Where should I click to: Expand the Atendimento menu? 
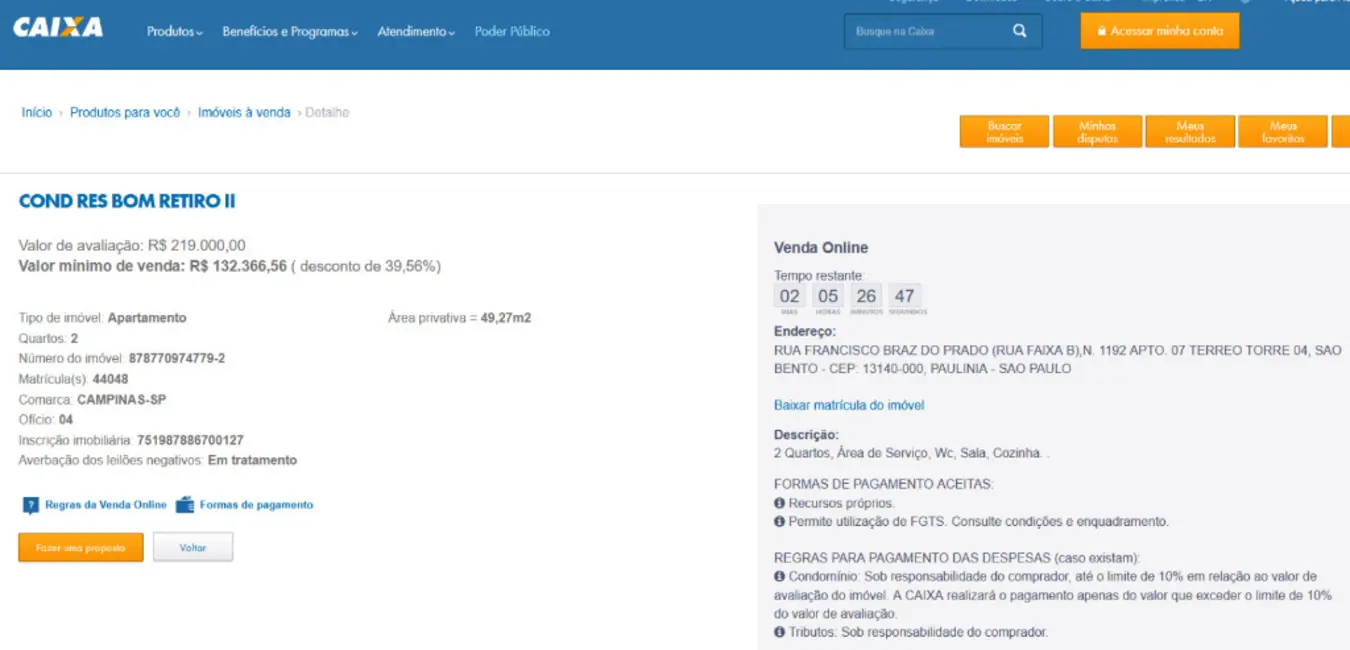click(x=415, y=32)
